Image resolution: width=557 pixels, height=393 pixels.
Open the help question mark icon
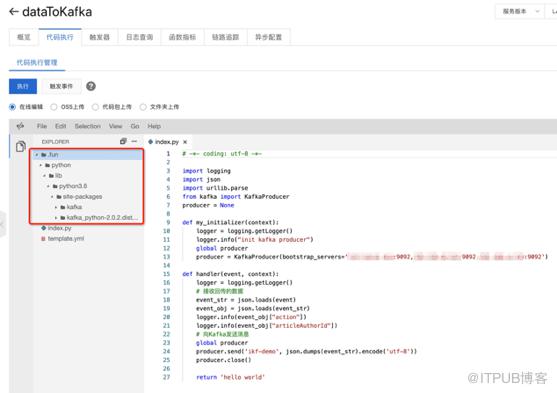click(91, 86)
